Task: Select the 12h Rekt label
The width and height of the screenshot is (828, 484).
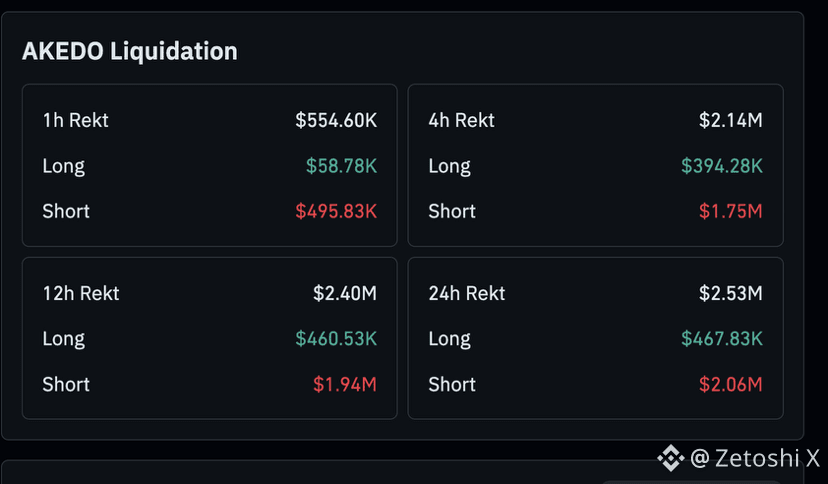Action: (x=81, y=293)
